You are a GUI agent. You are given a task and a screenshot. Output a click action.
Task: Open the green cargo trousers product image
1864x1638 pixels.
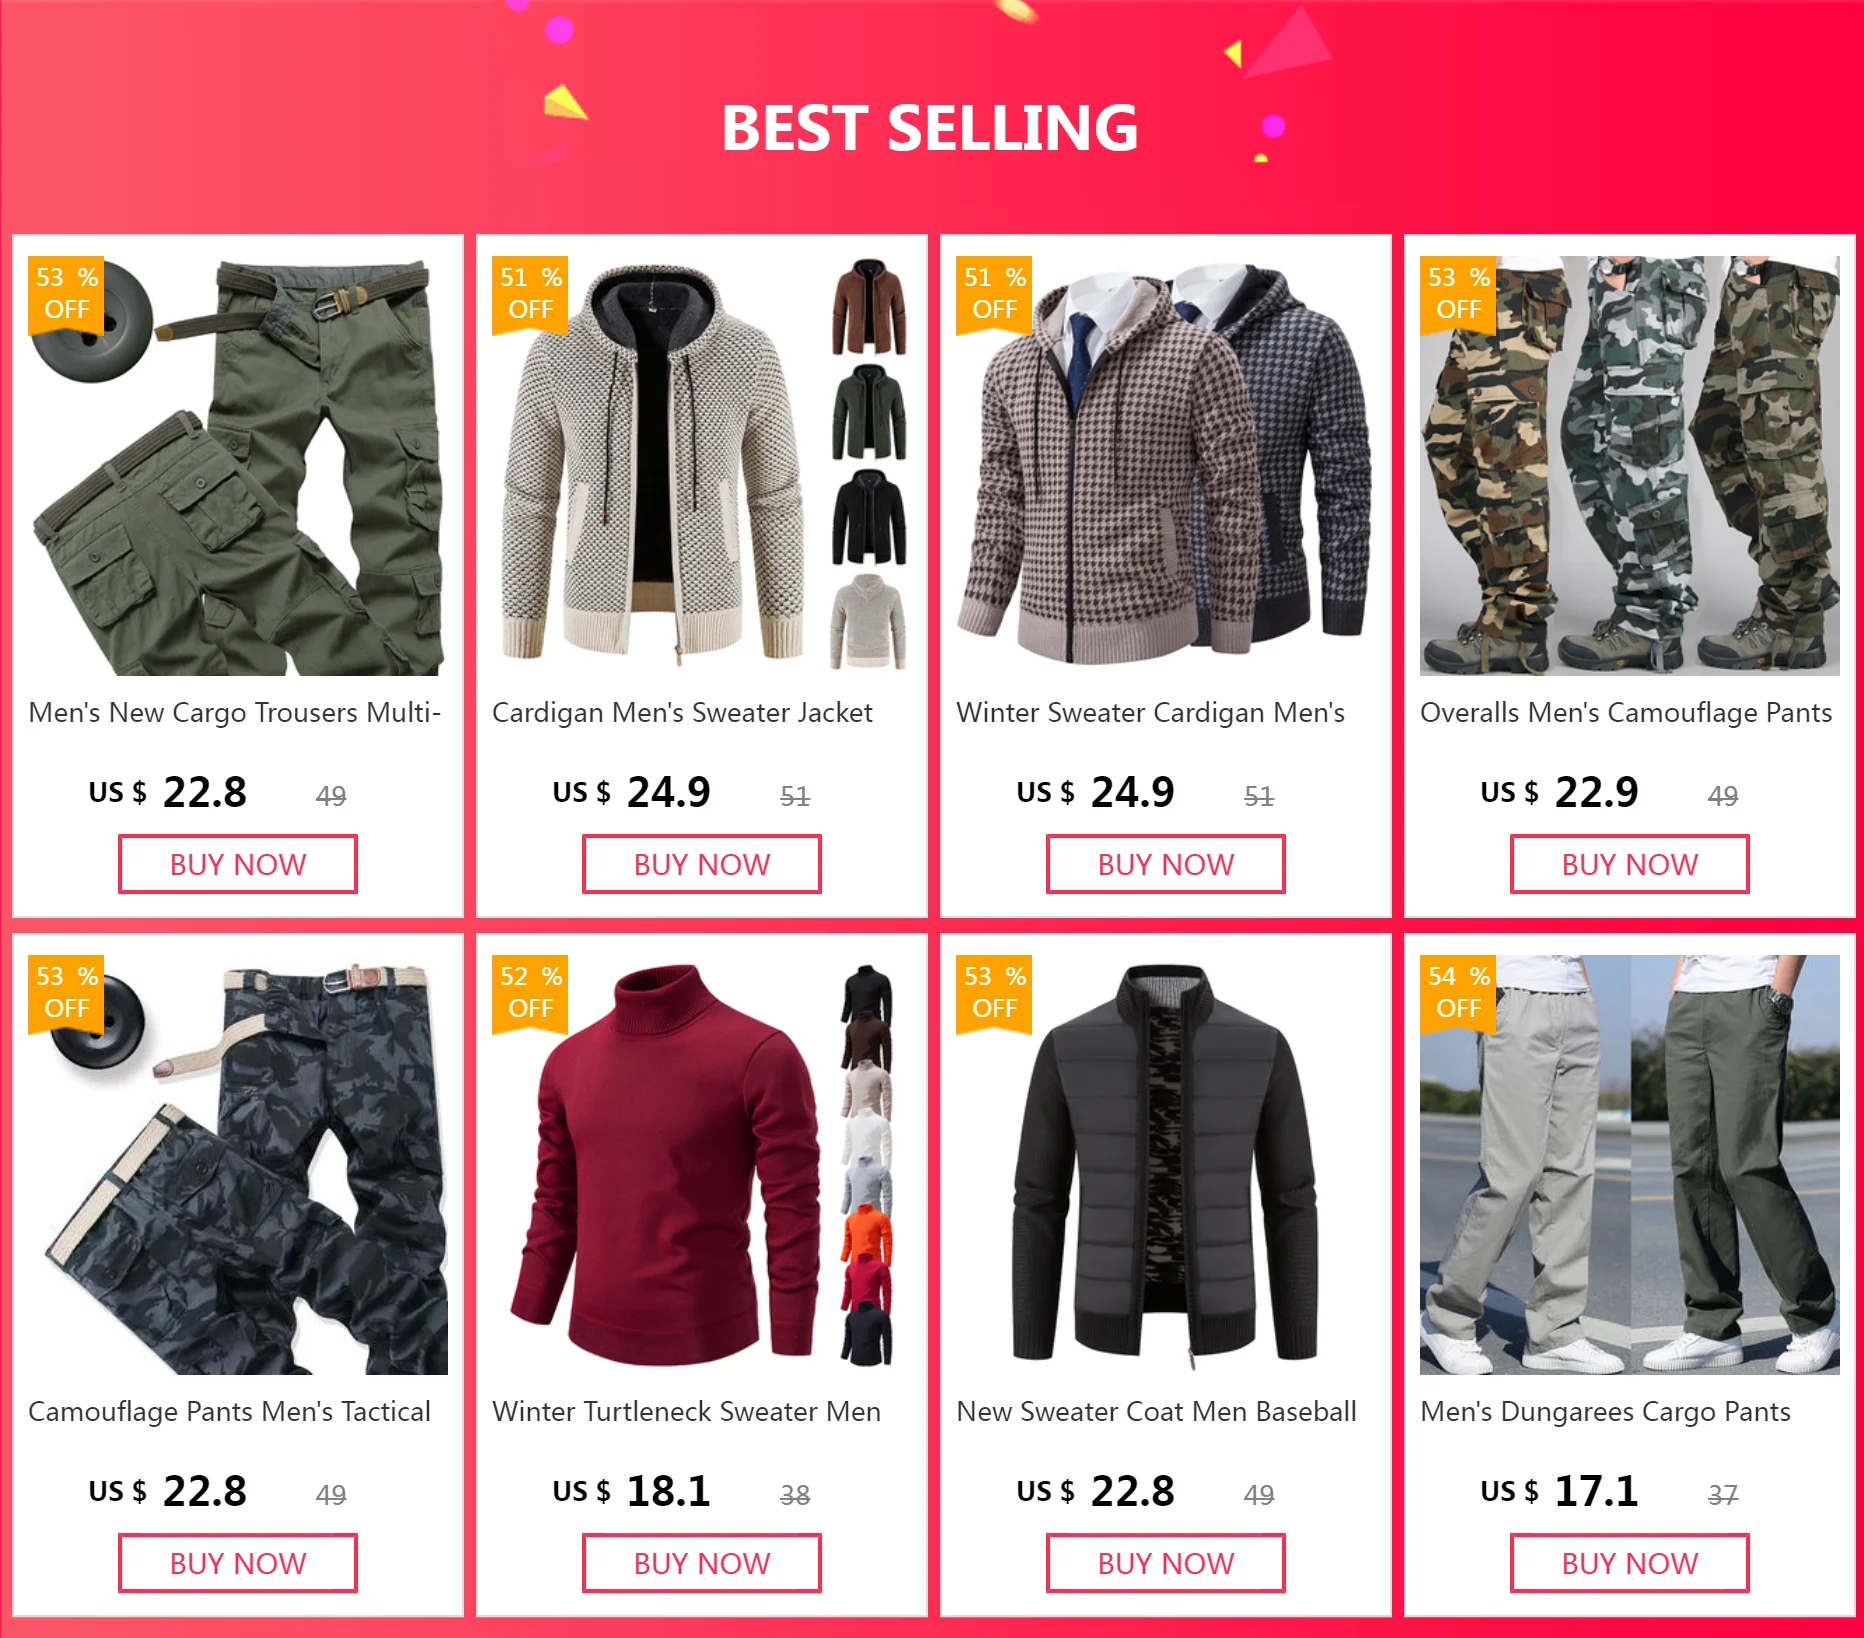point(238,466)
